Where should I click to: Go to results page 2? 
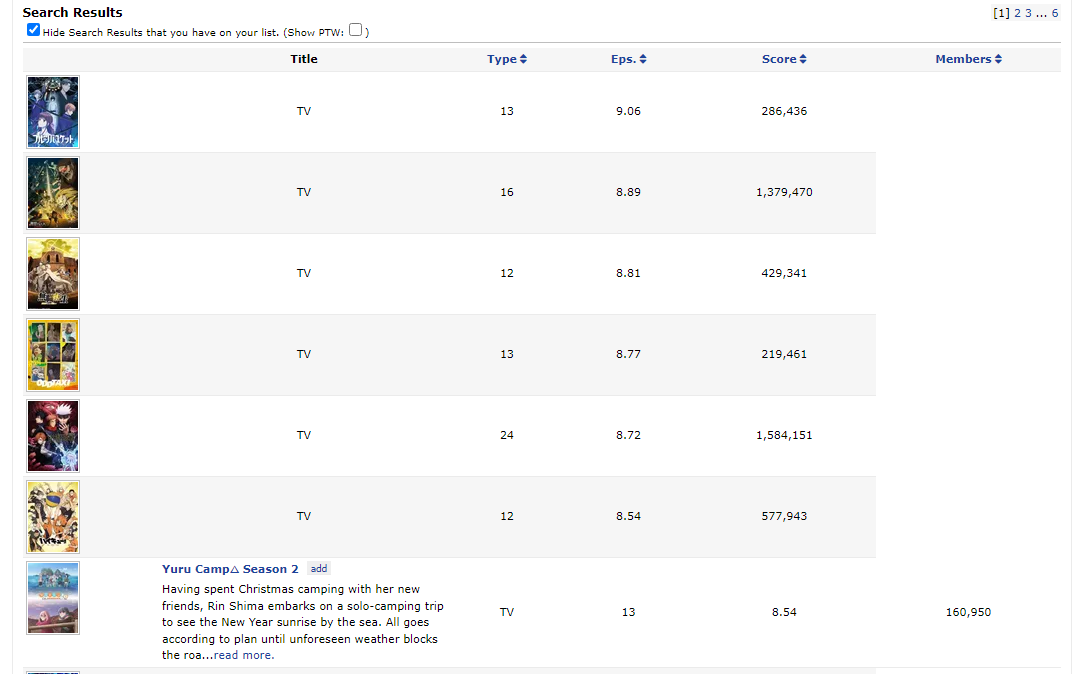[x=1017, y=13]
